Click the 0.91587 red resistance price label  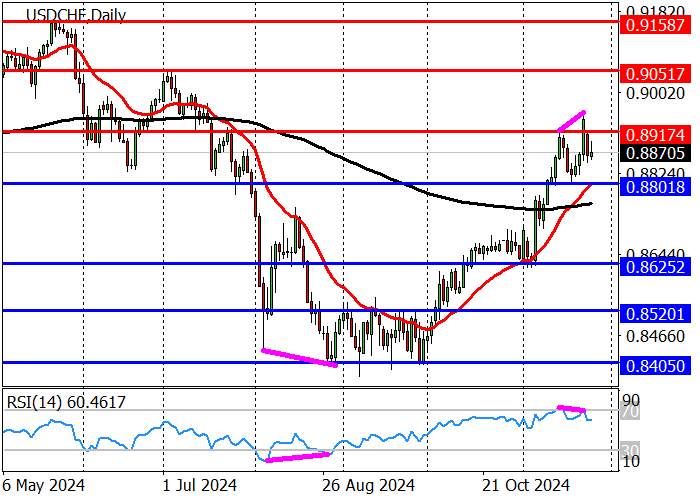[x=655, y=25]
